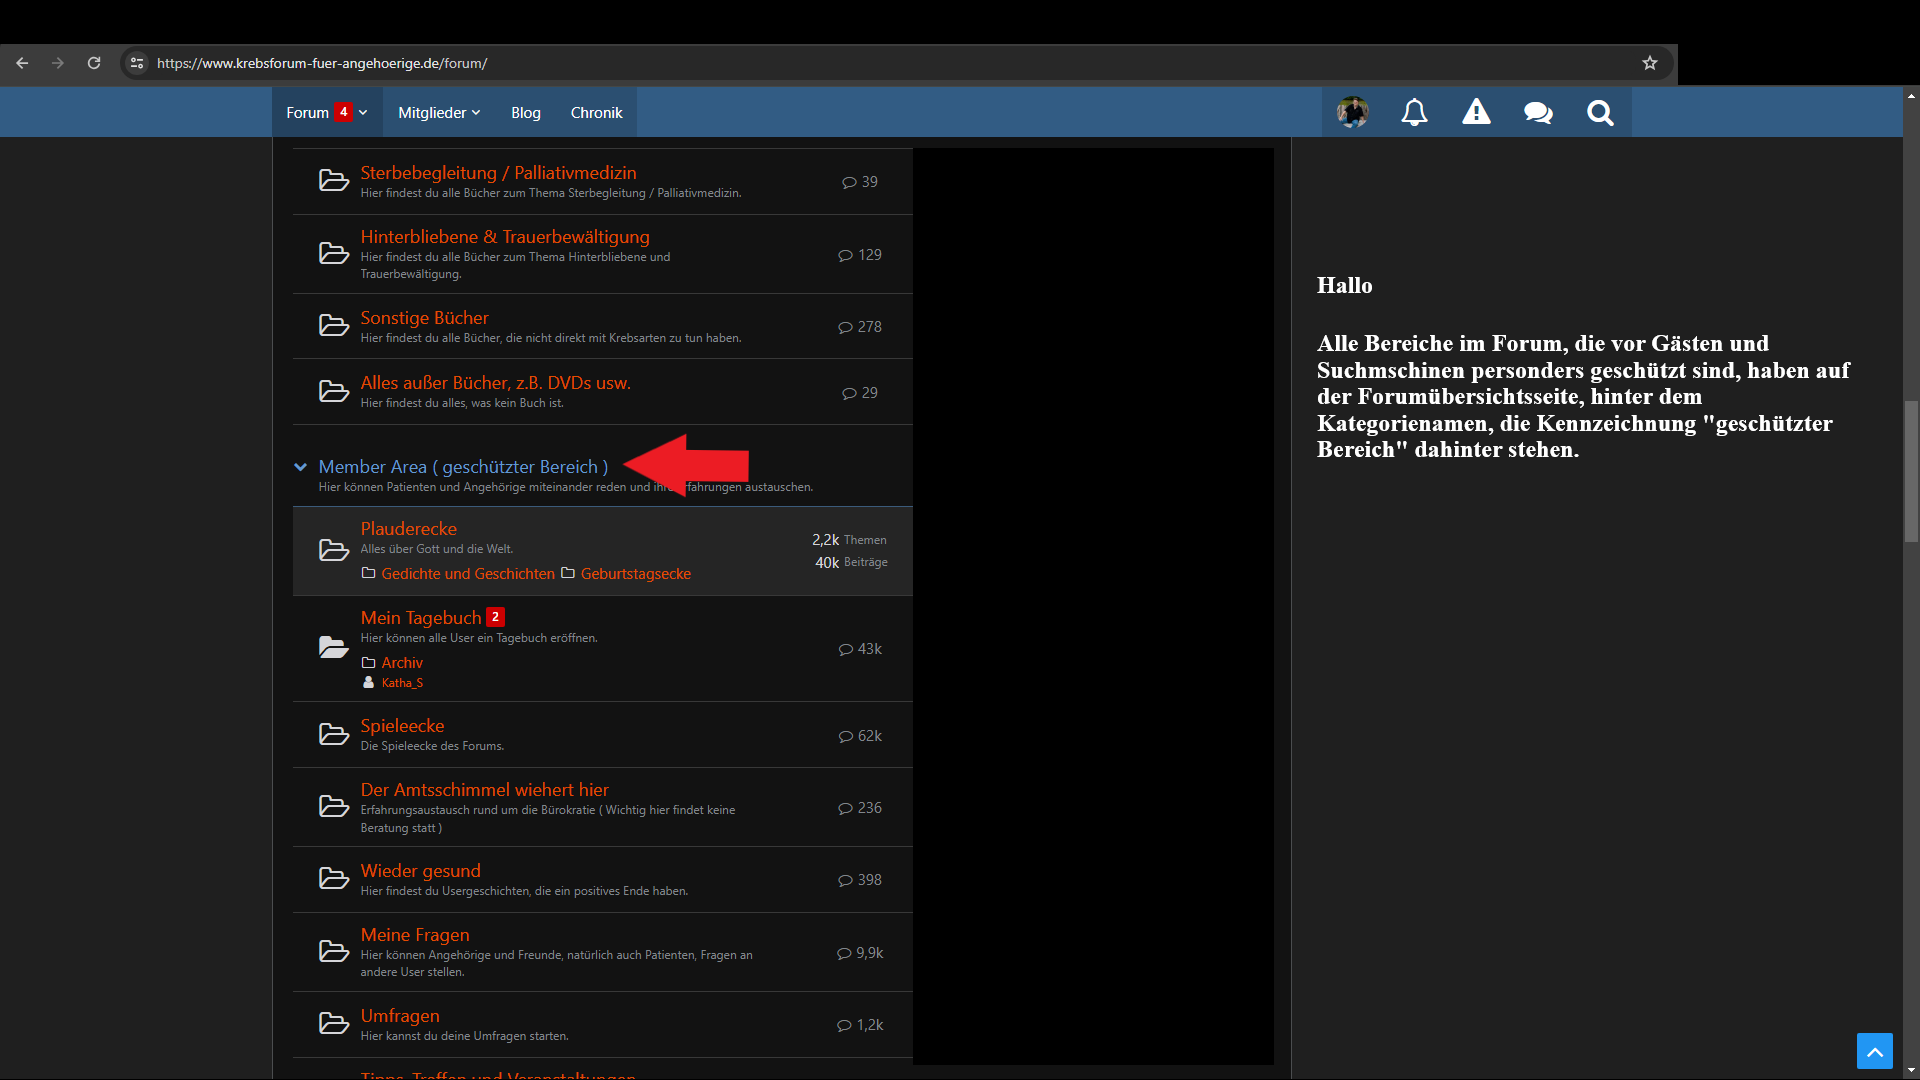Click the scroll-to-top arrow button

click(x=1874, y=1051)
